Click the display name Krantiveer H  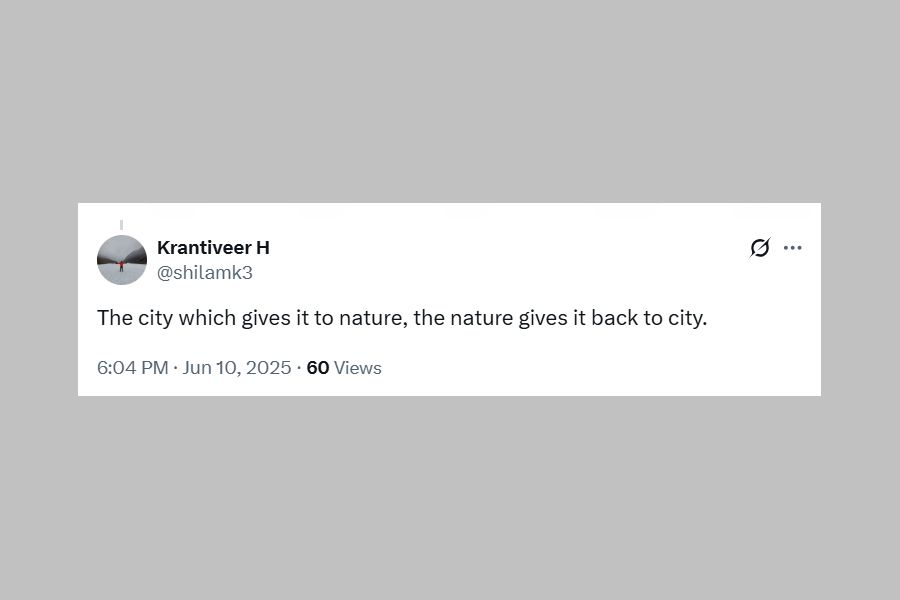(x=213, y=247)
